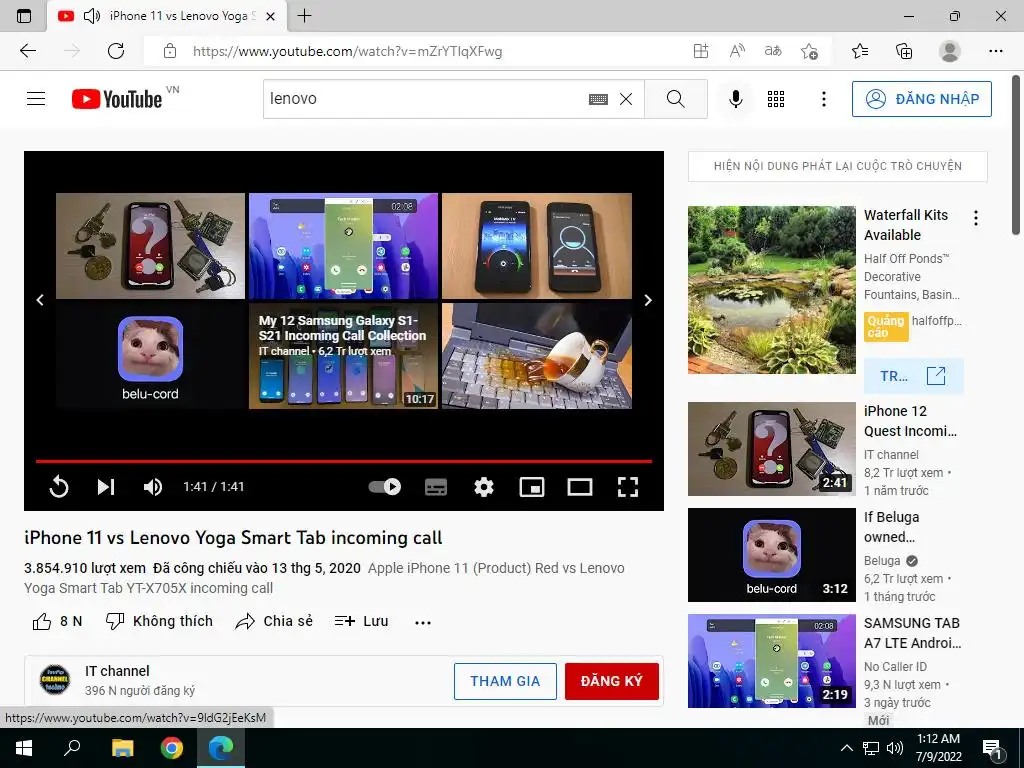Show chat replay HIỆN NỘI DUNG PHÁT LẠI
This screenshot has width=1024, height=768.
(838, 167)
